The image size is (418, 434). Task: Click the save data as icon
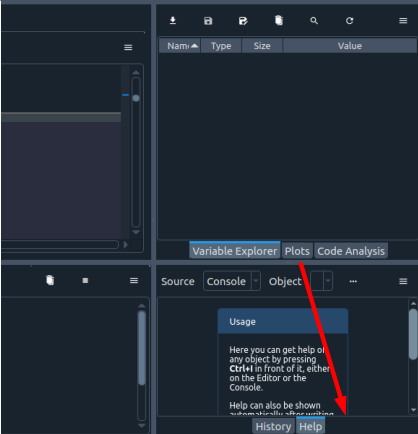243,21
